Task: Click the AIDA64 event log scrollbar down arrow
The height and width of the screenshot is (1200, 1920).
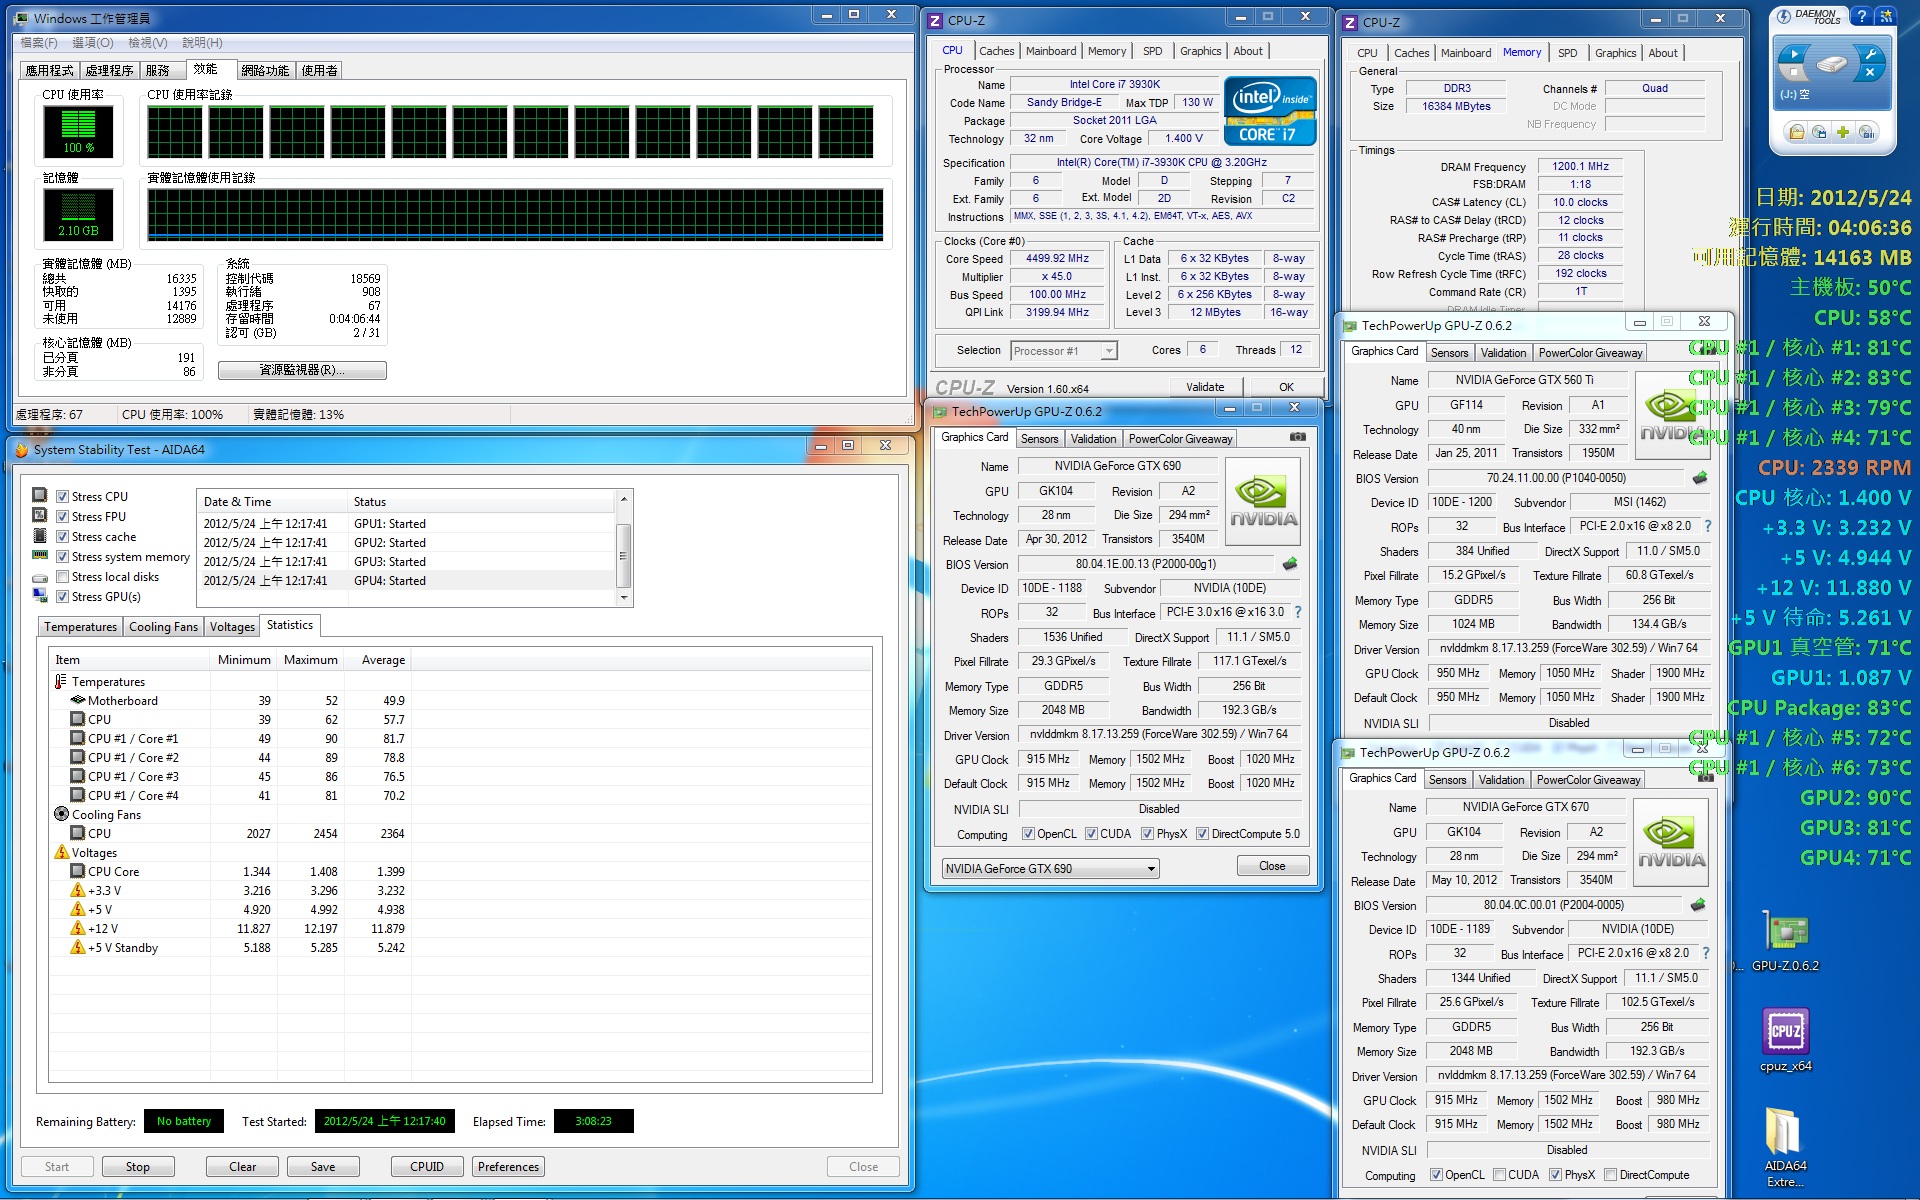Action: (x=624, y=598)
